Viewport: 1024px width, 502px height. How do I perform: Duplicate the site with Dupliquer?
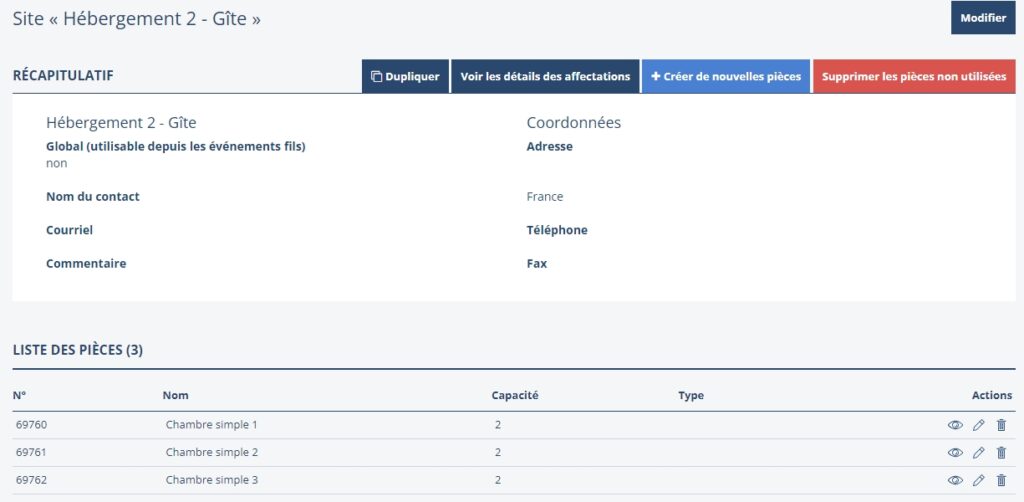(405, 77)
